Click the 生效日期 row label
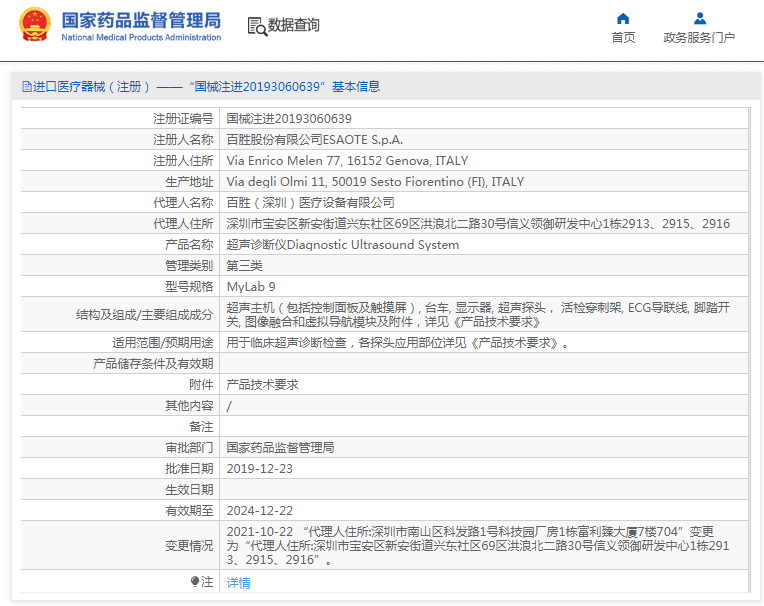764x606 pixels. click(x=189, y=490)
